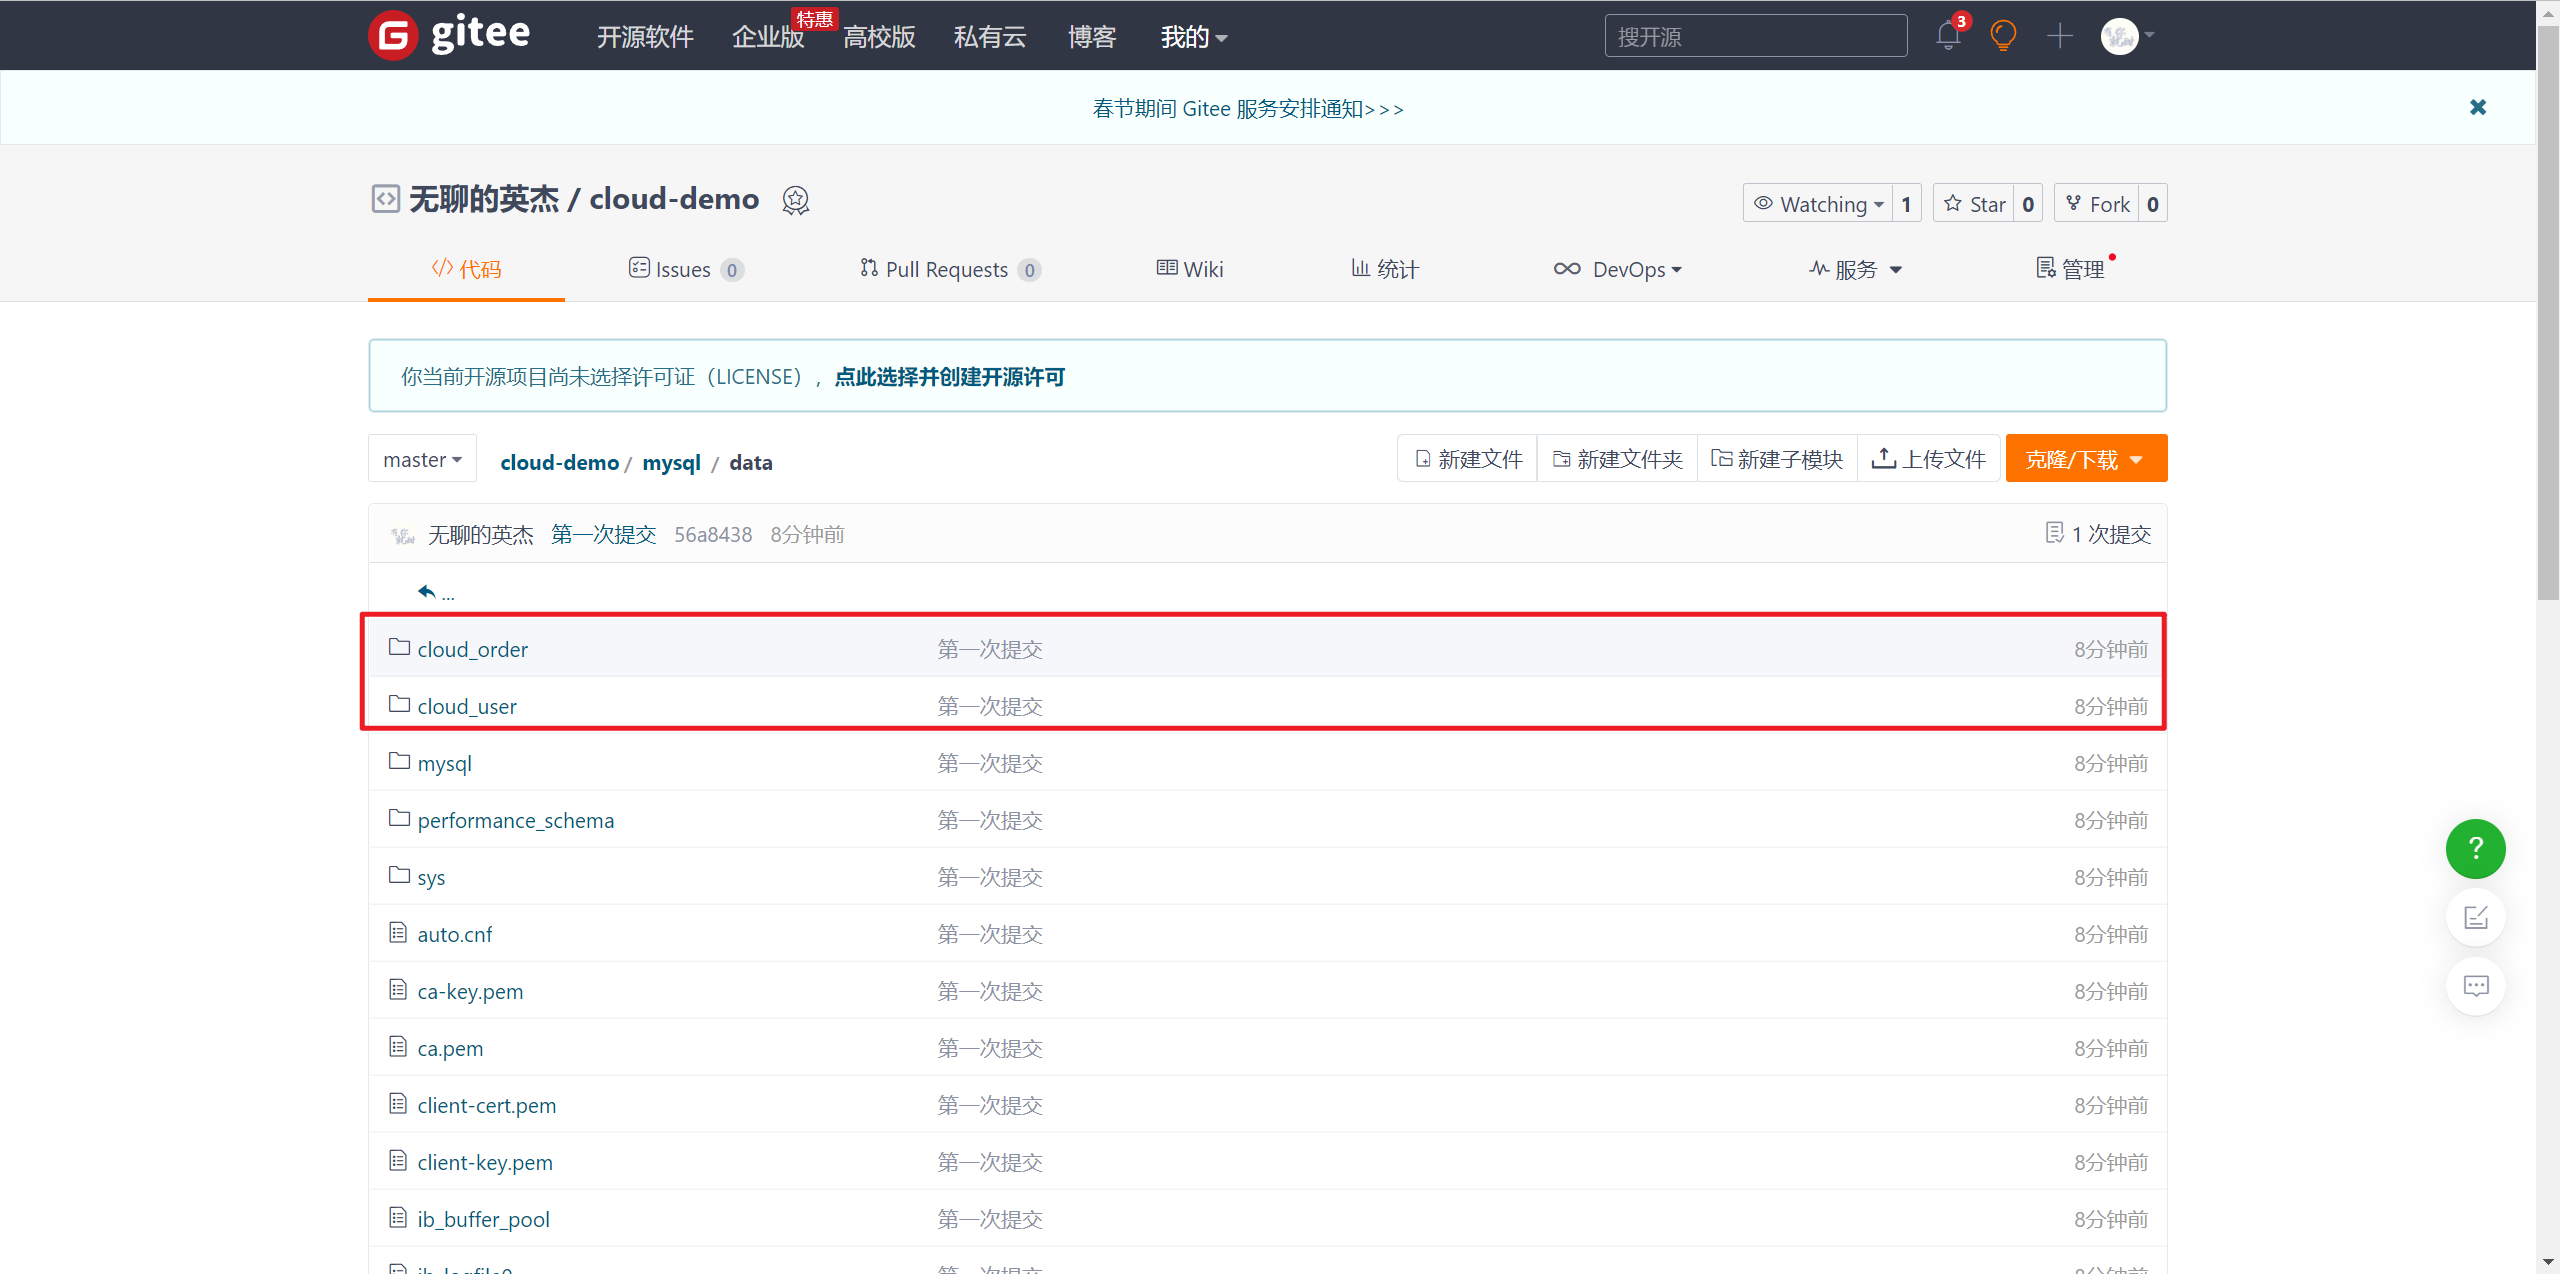Click the plus icon in header
Screen dimensions: 2560x1274
pyautogui.click(x=2059, y=36)
